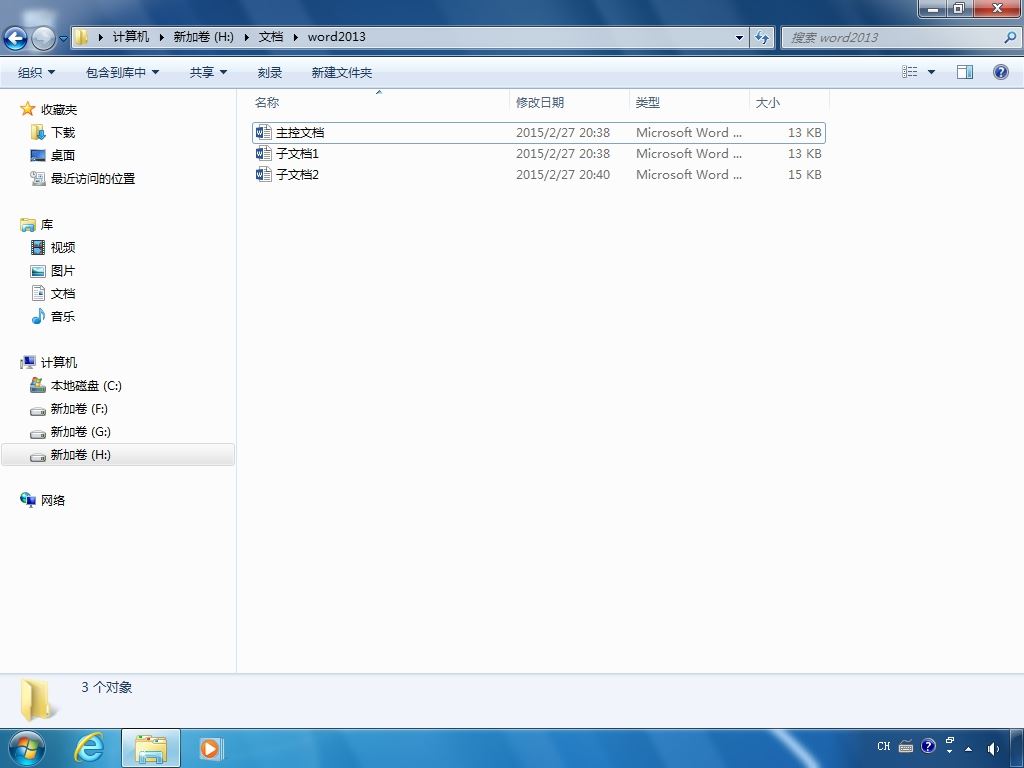Open 新加卷 (F:) drive
1024x768 pixels.
79,409
